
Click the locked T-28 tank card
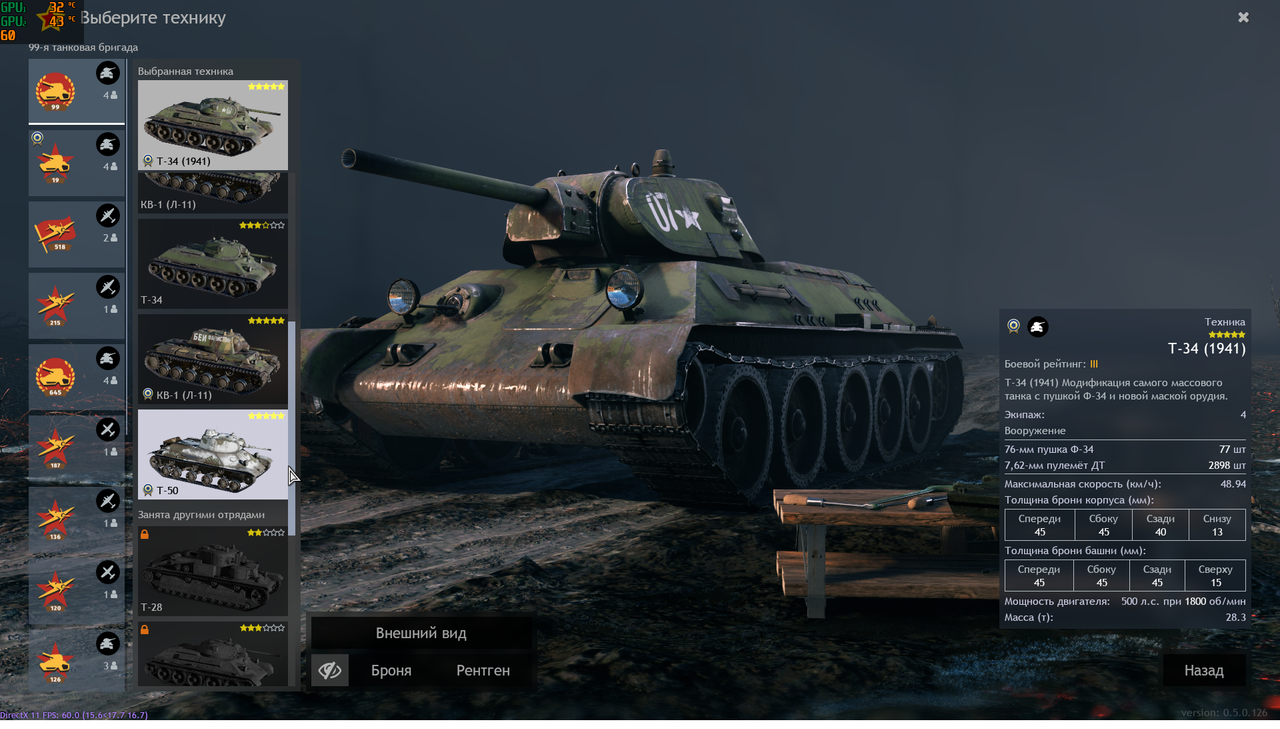(x=213, y=571)
